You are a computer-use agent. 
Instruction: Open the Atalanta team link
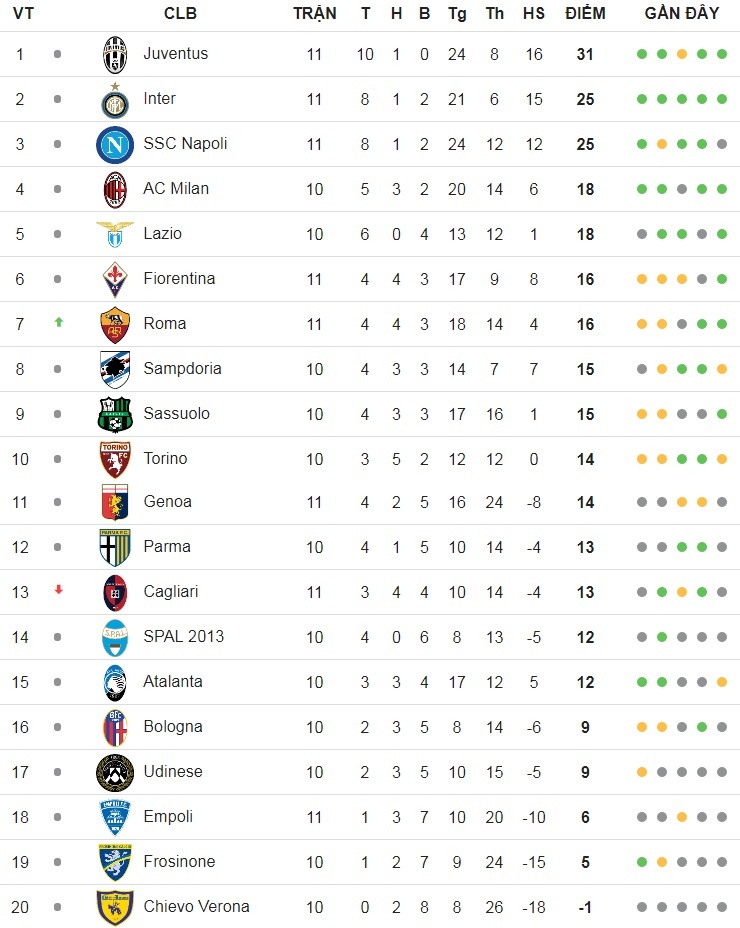tap(173, 682)
